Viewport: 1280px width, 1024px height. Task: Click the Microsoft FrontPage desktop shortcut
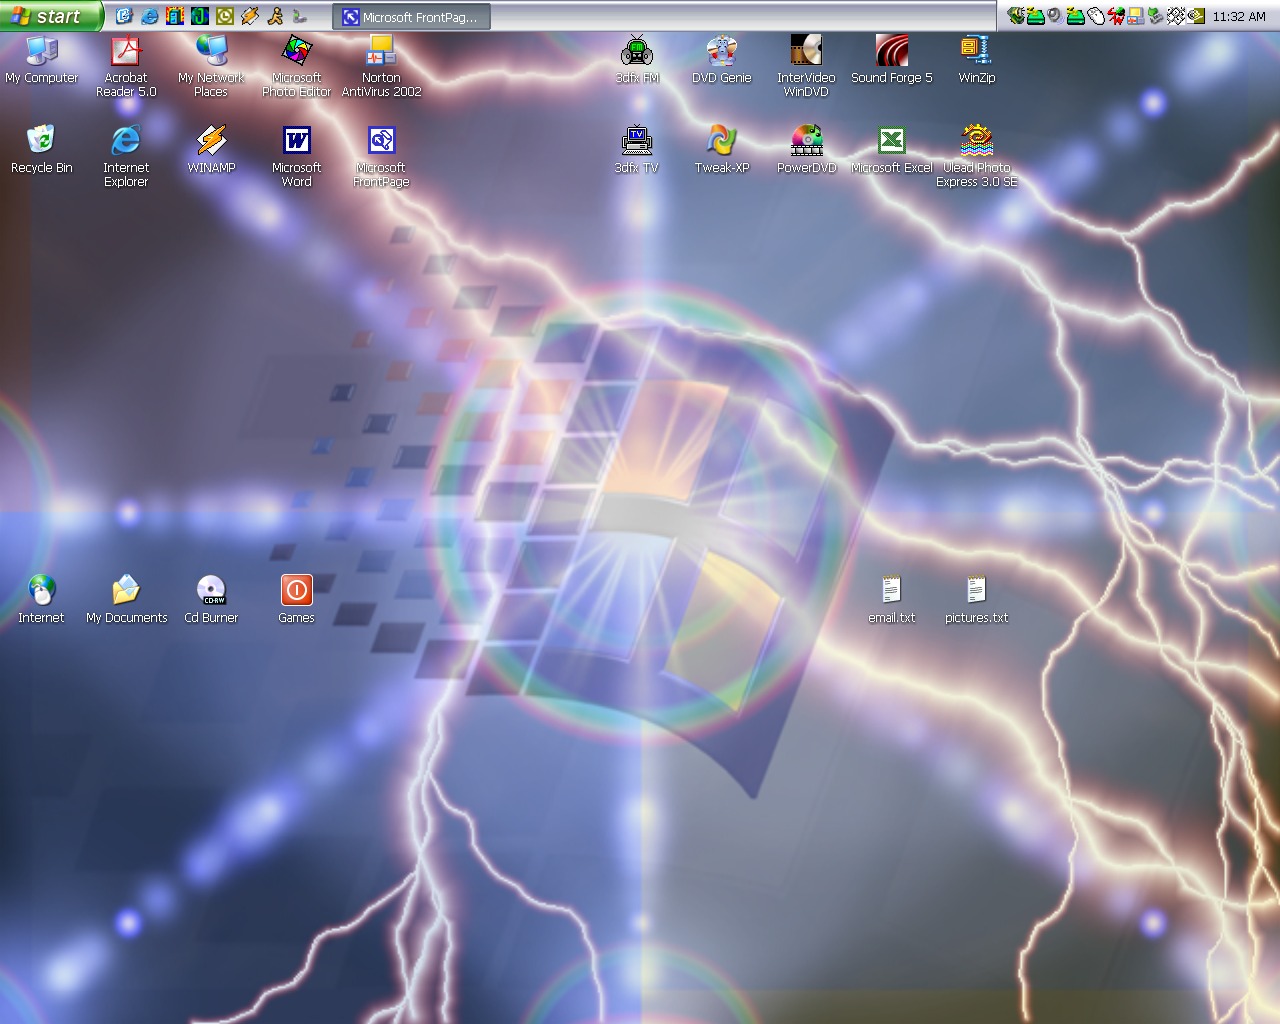pyautogui.click(x=381, y=156)
